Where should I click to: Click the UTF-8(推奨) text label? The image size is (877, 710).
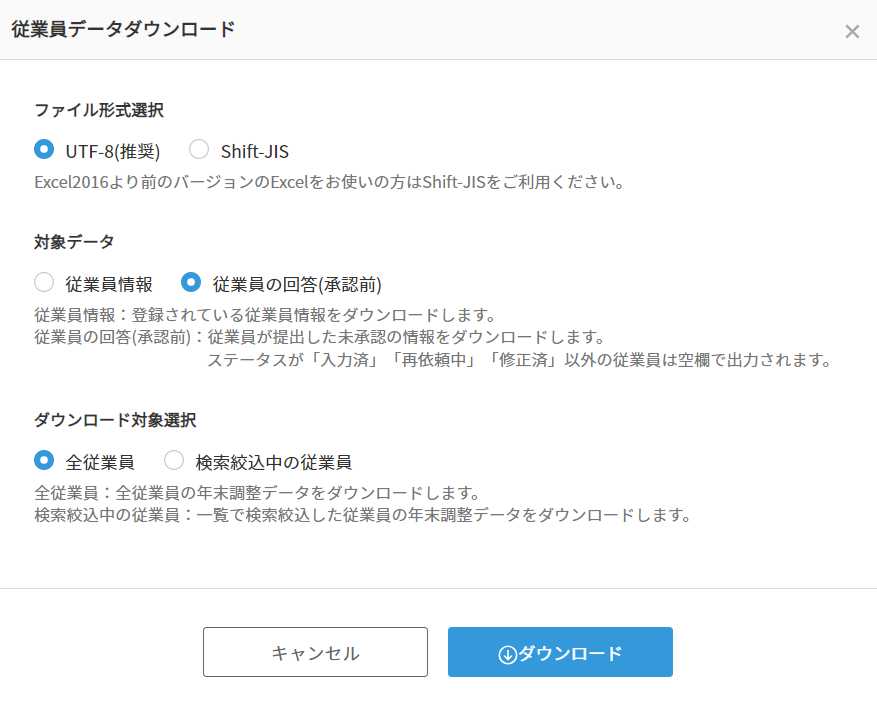[113, 151]
